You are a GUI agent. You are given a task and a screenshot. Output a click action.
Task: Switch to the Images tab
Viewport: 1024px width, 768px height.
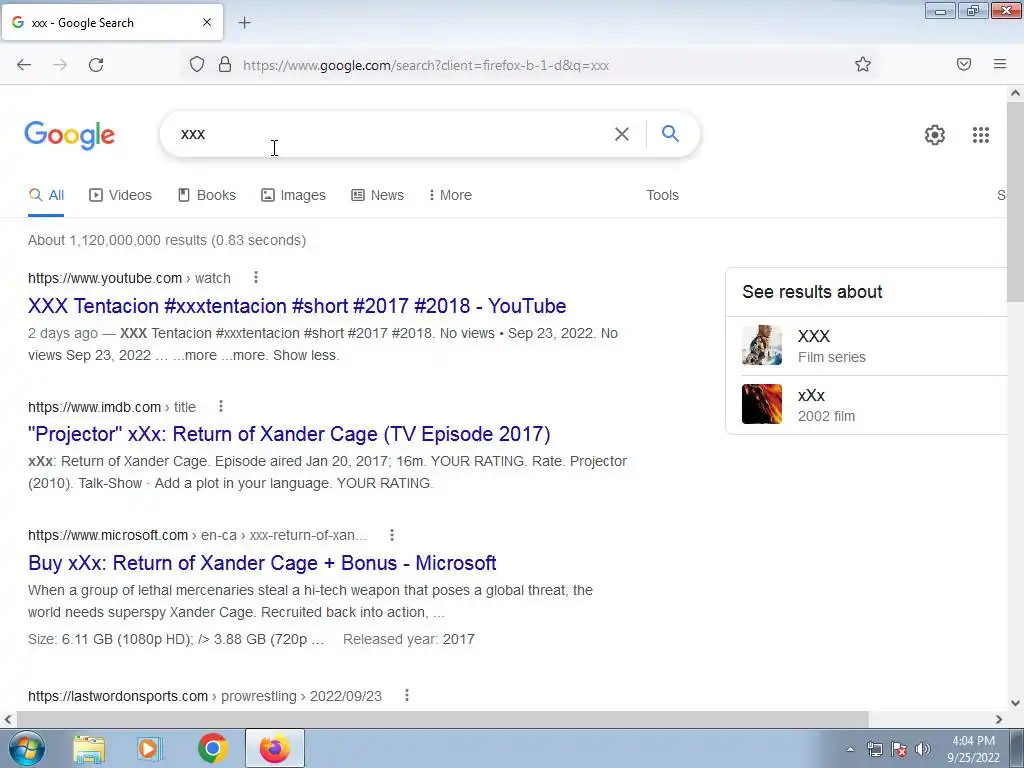(x=293, y=195)
